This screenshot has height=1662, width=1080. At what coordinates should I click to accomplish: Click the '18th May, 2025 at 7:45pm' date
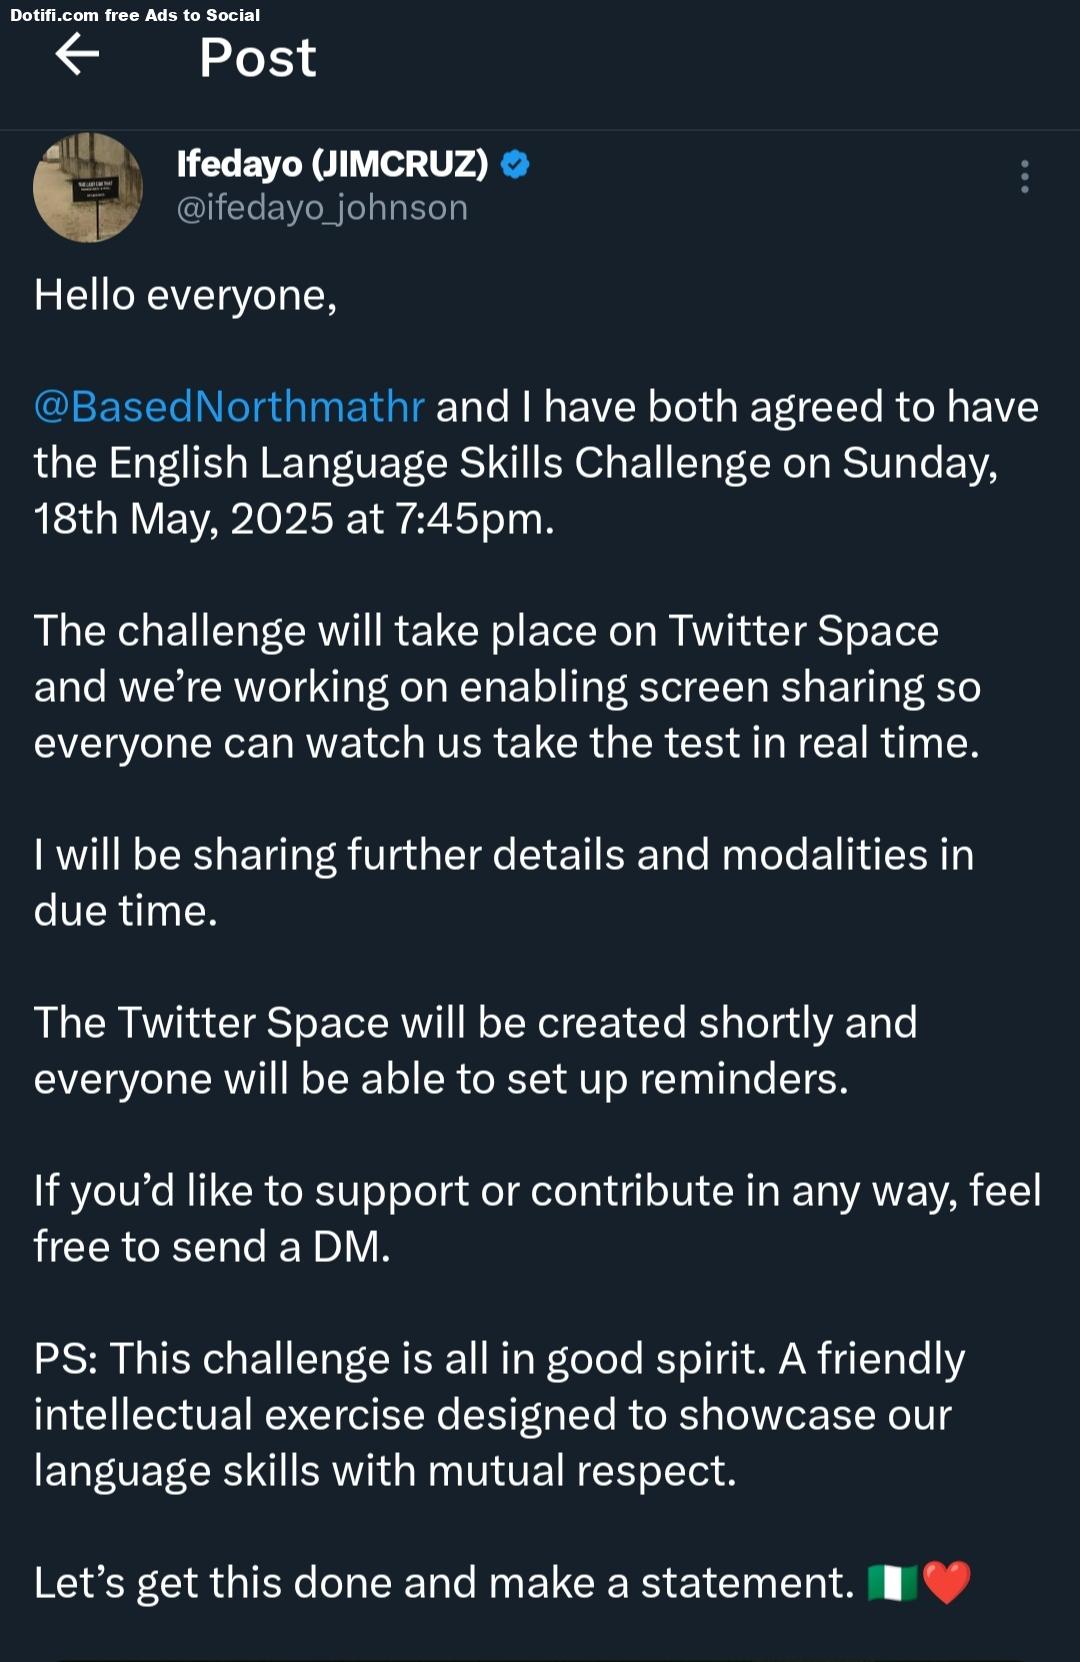tap(293, 519)
